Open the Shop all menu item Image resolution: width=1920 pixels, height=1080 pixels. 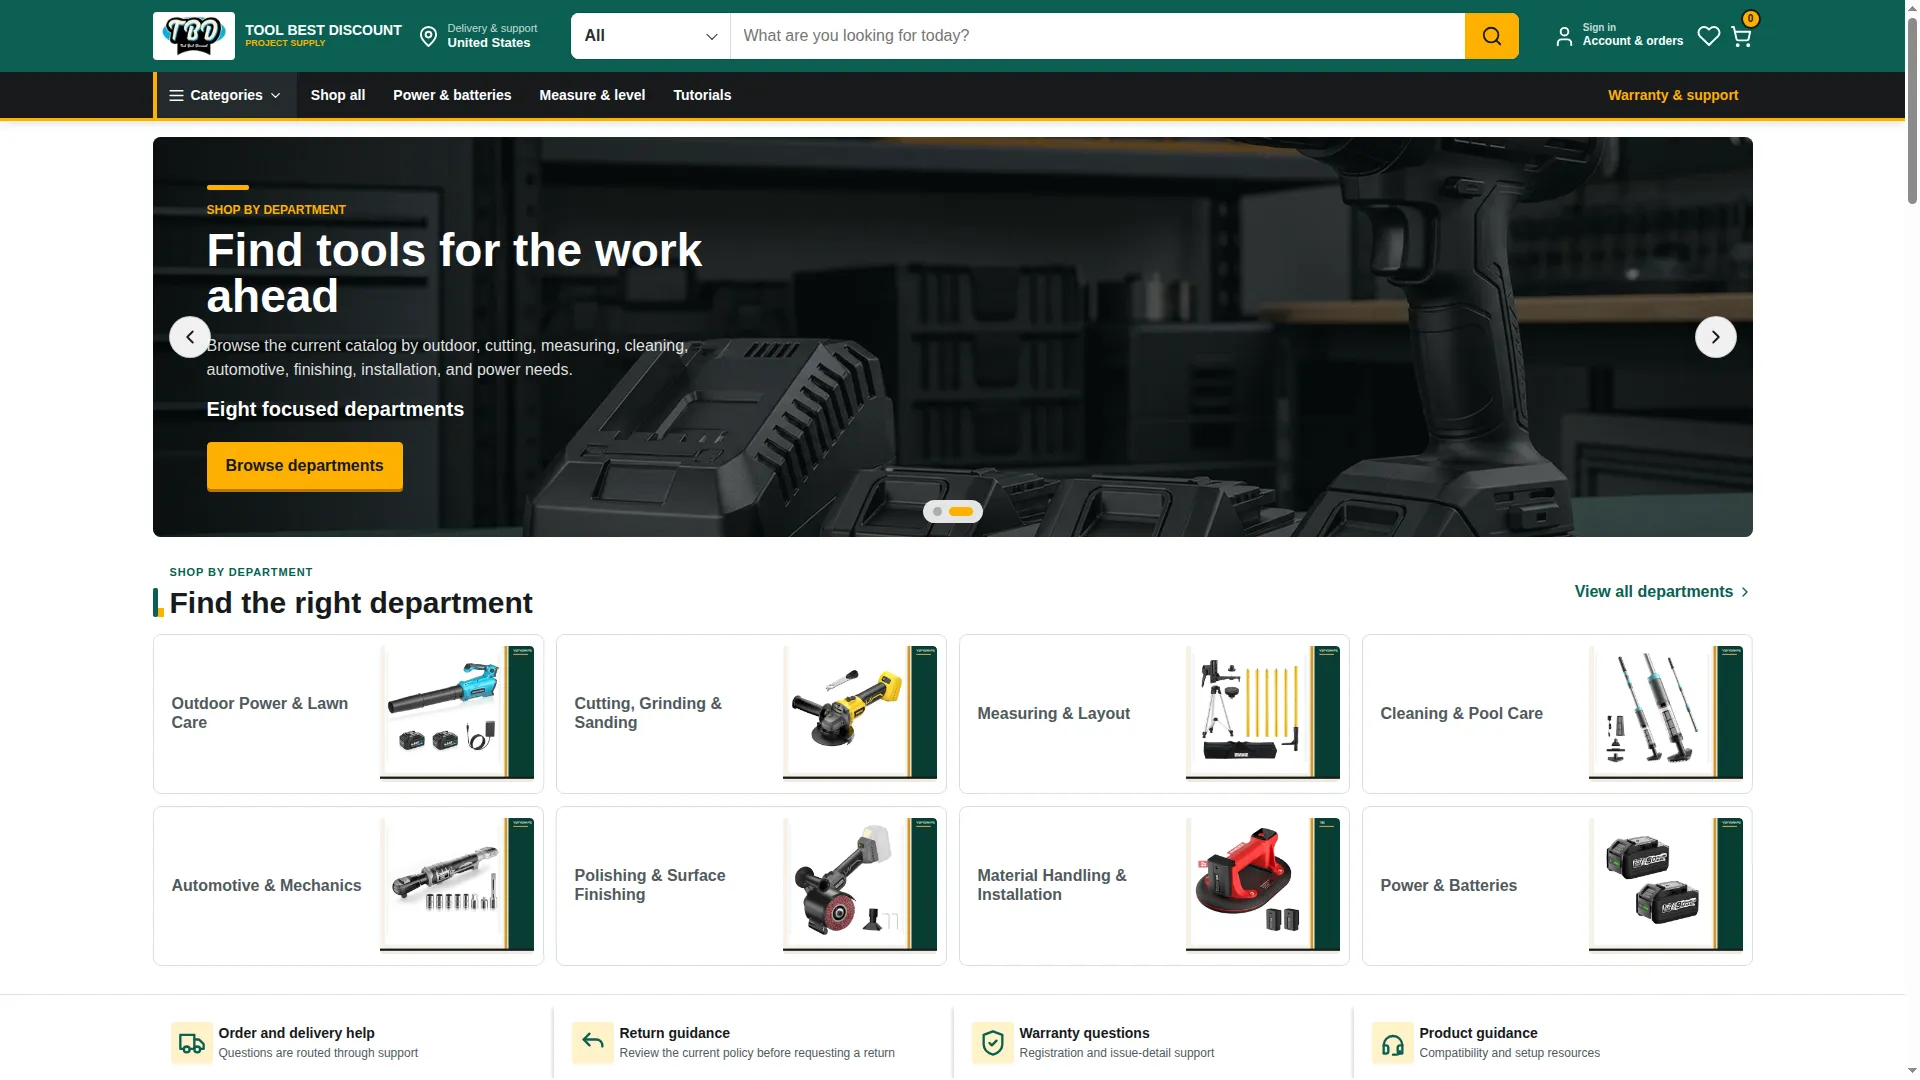coord(338,95)
